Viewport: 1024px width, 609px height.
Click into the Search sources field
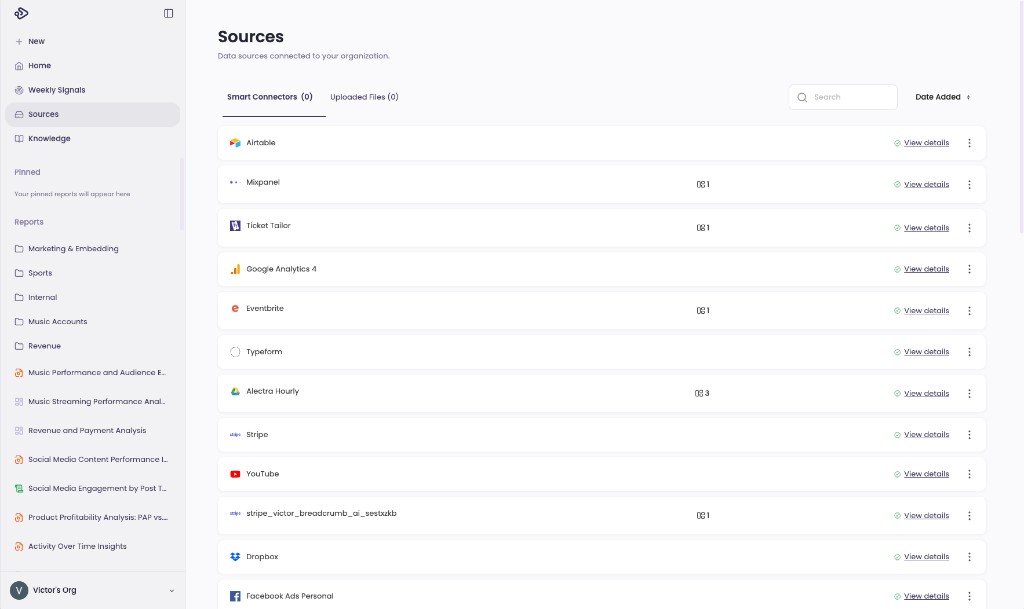point(842,97)
